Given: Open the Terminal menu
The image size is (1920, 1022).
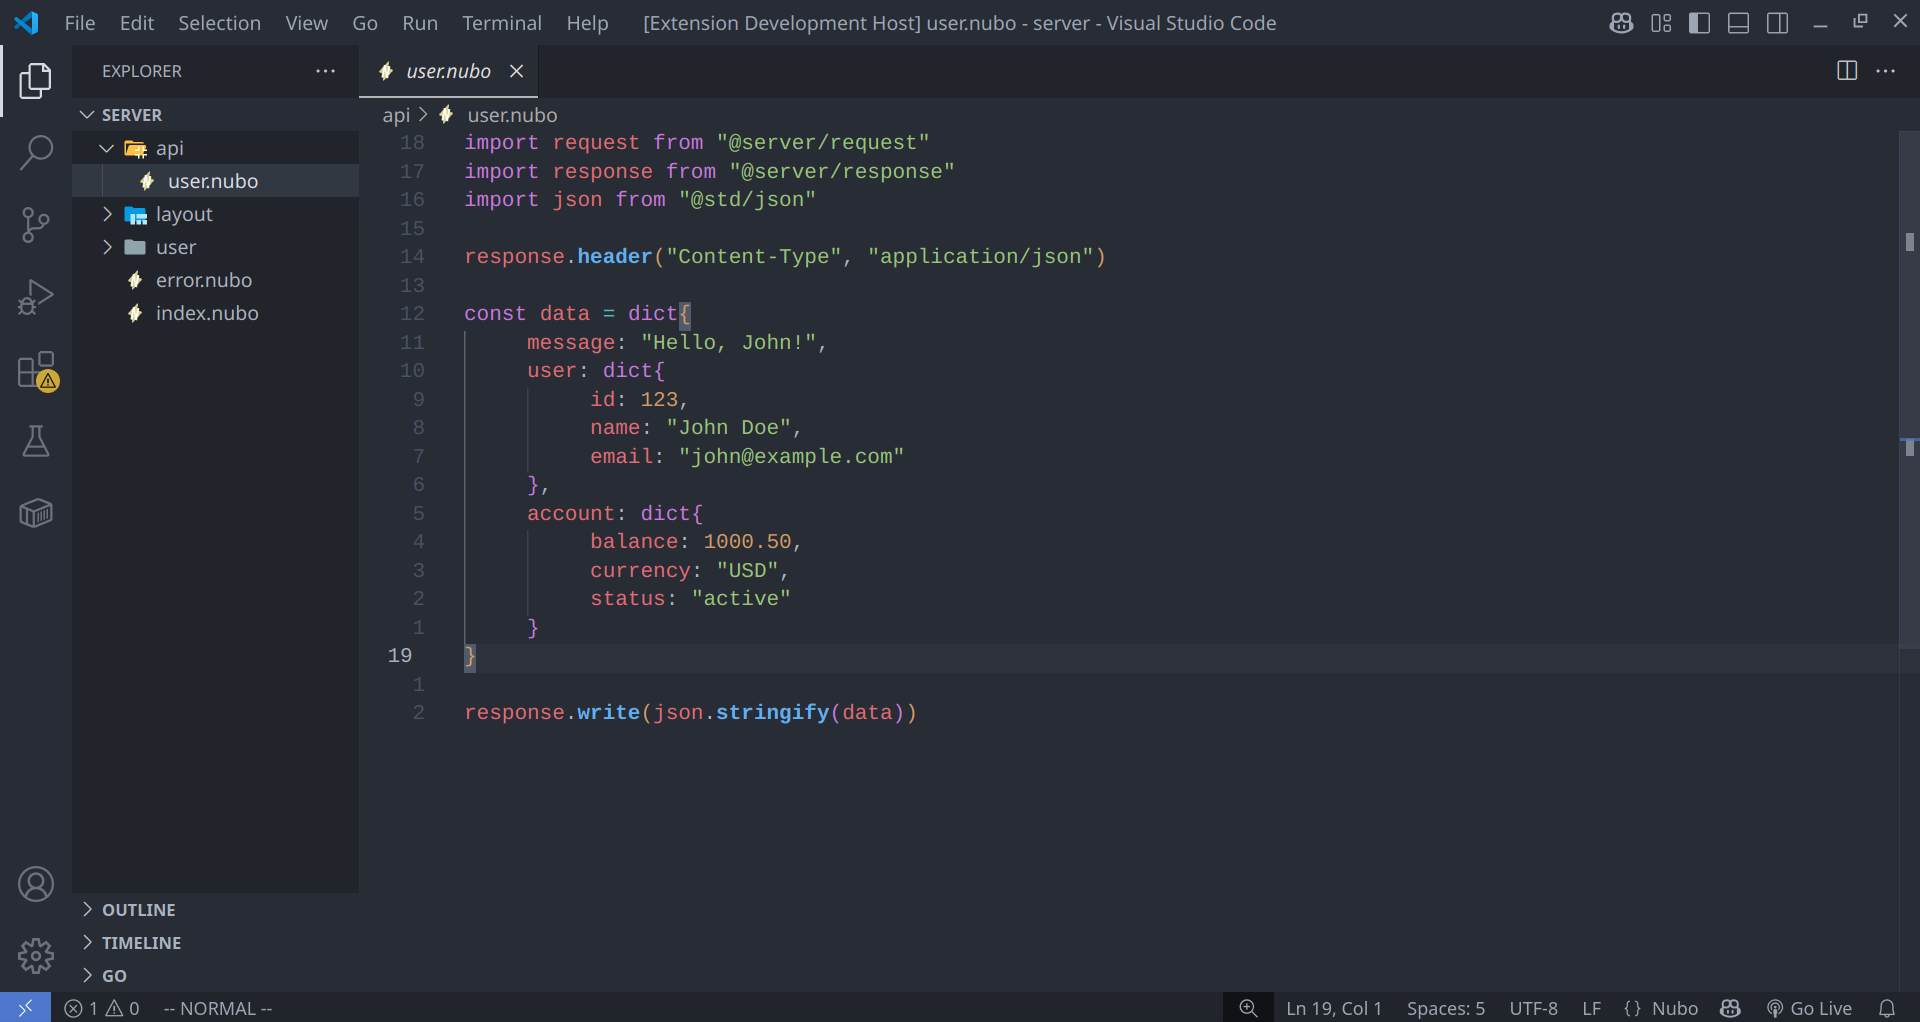Looking at the screenshot, I should [501, 23].
